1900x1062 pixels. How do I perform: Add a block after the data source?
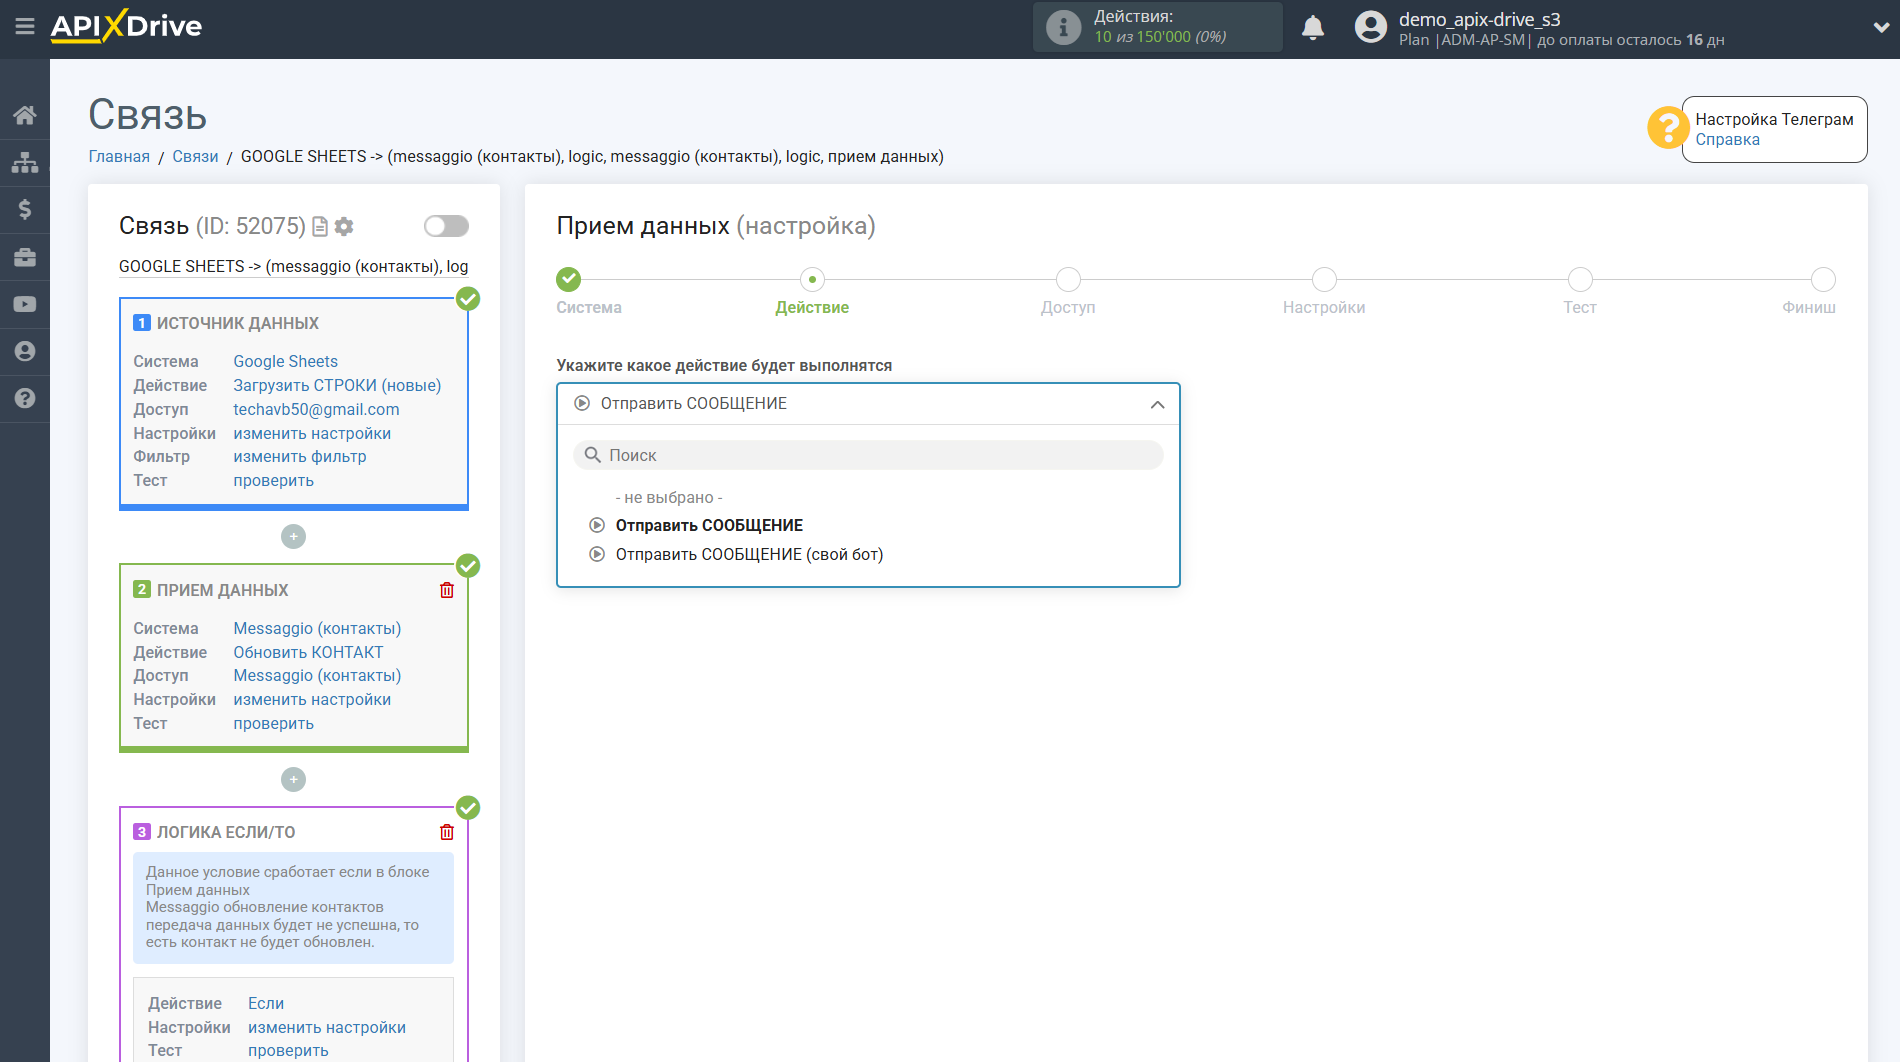click(293, 537)
